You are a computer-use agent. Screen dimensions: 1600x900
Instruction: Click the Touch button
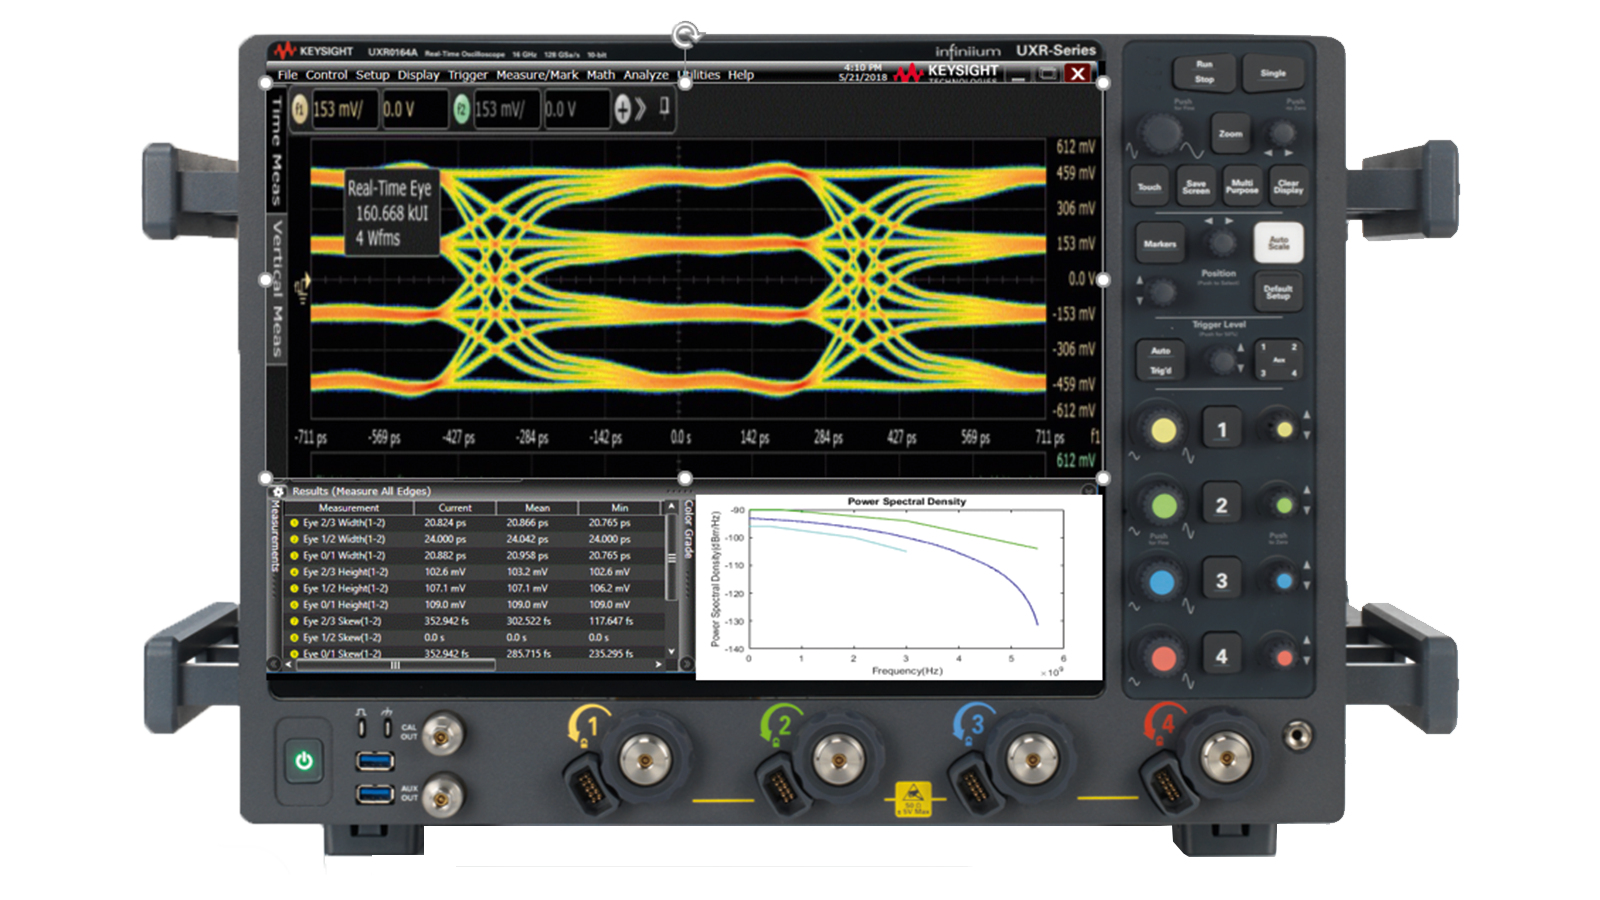tap(1150, 186)
